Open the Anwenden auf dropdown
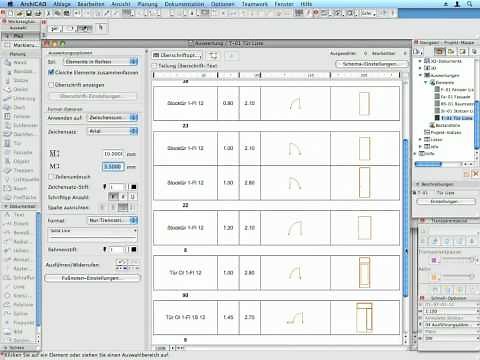Image resolution: width=480 pixels, height=360 pixels. pyautogui.click(x=113, y=117)
